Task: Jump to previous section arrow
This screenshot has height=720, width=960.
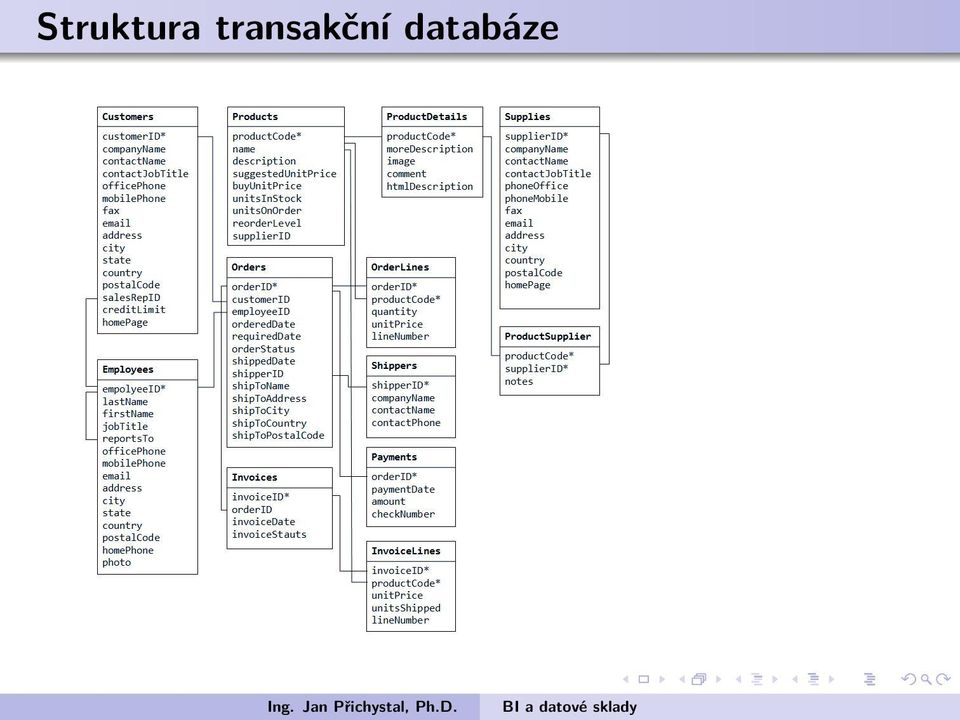Action: coord(795,679)
